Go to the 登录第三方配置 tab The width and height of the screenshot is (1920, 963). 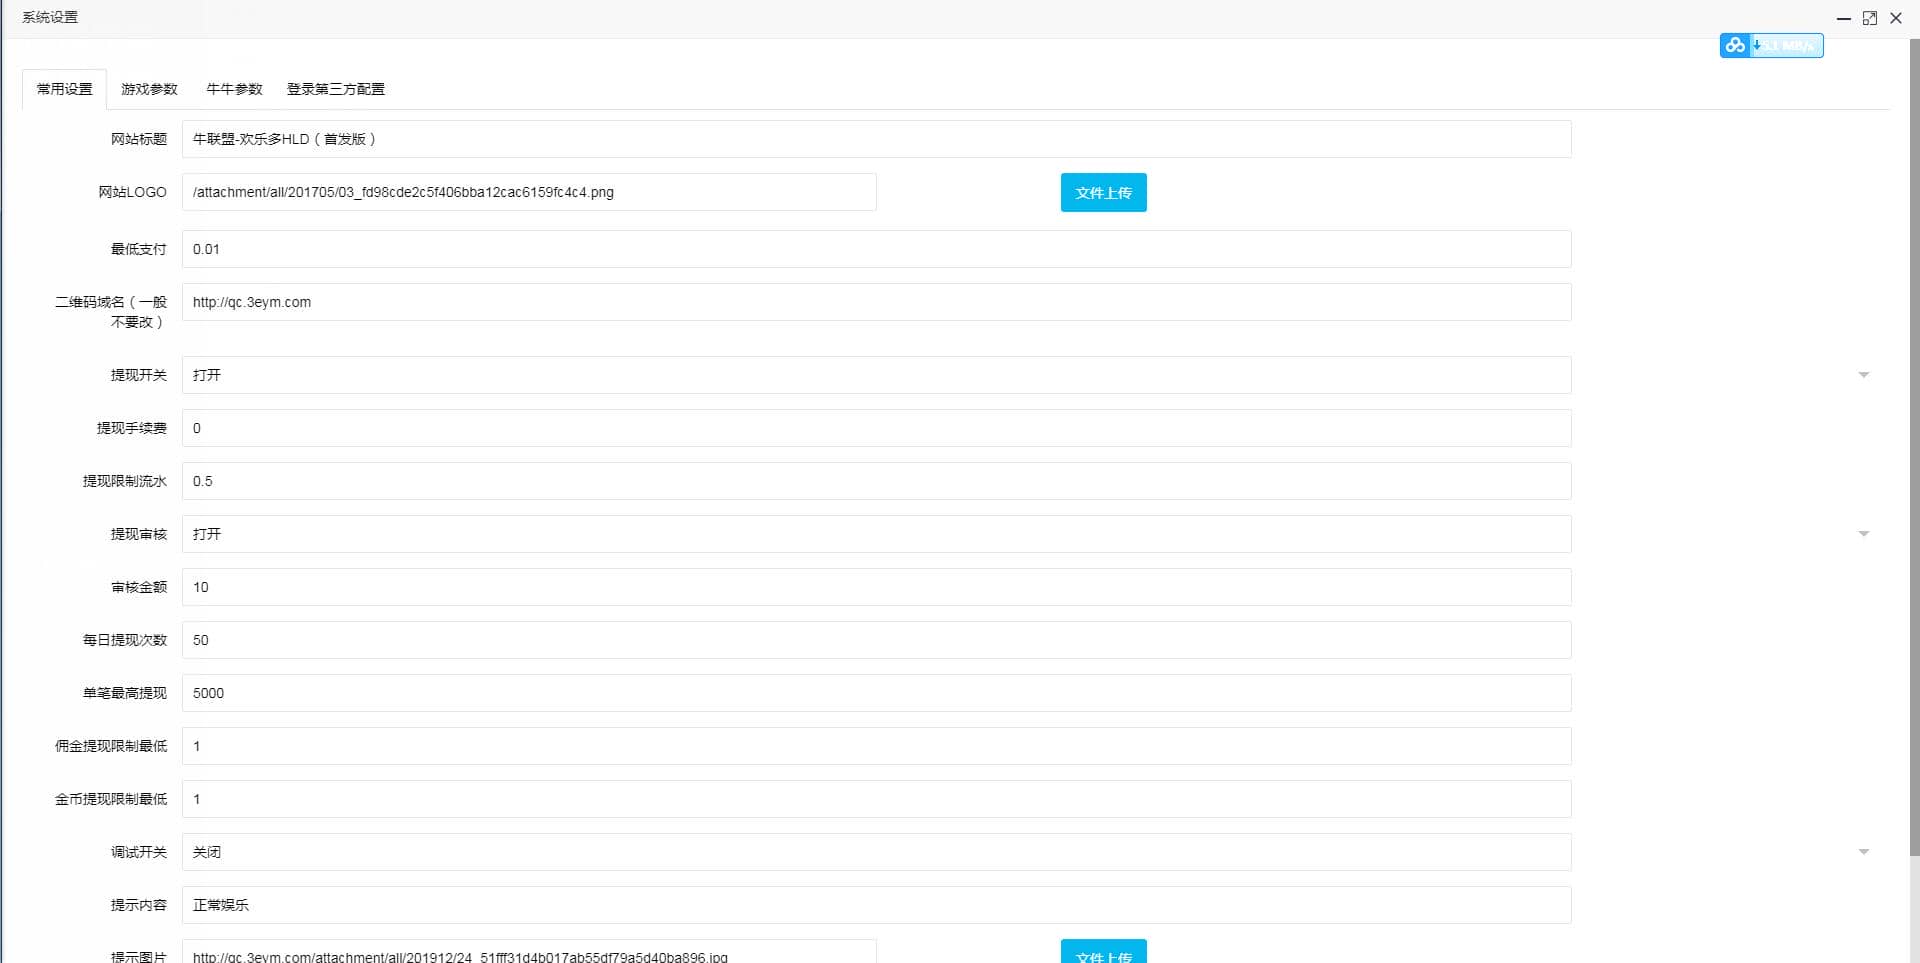tap(335, 89)
